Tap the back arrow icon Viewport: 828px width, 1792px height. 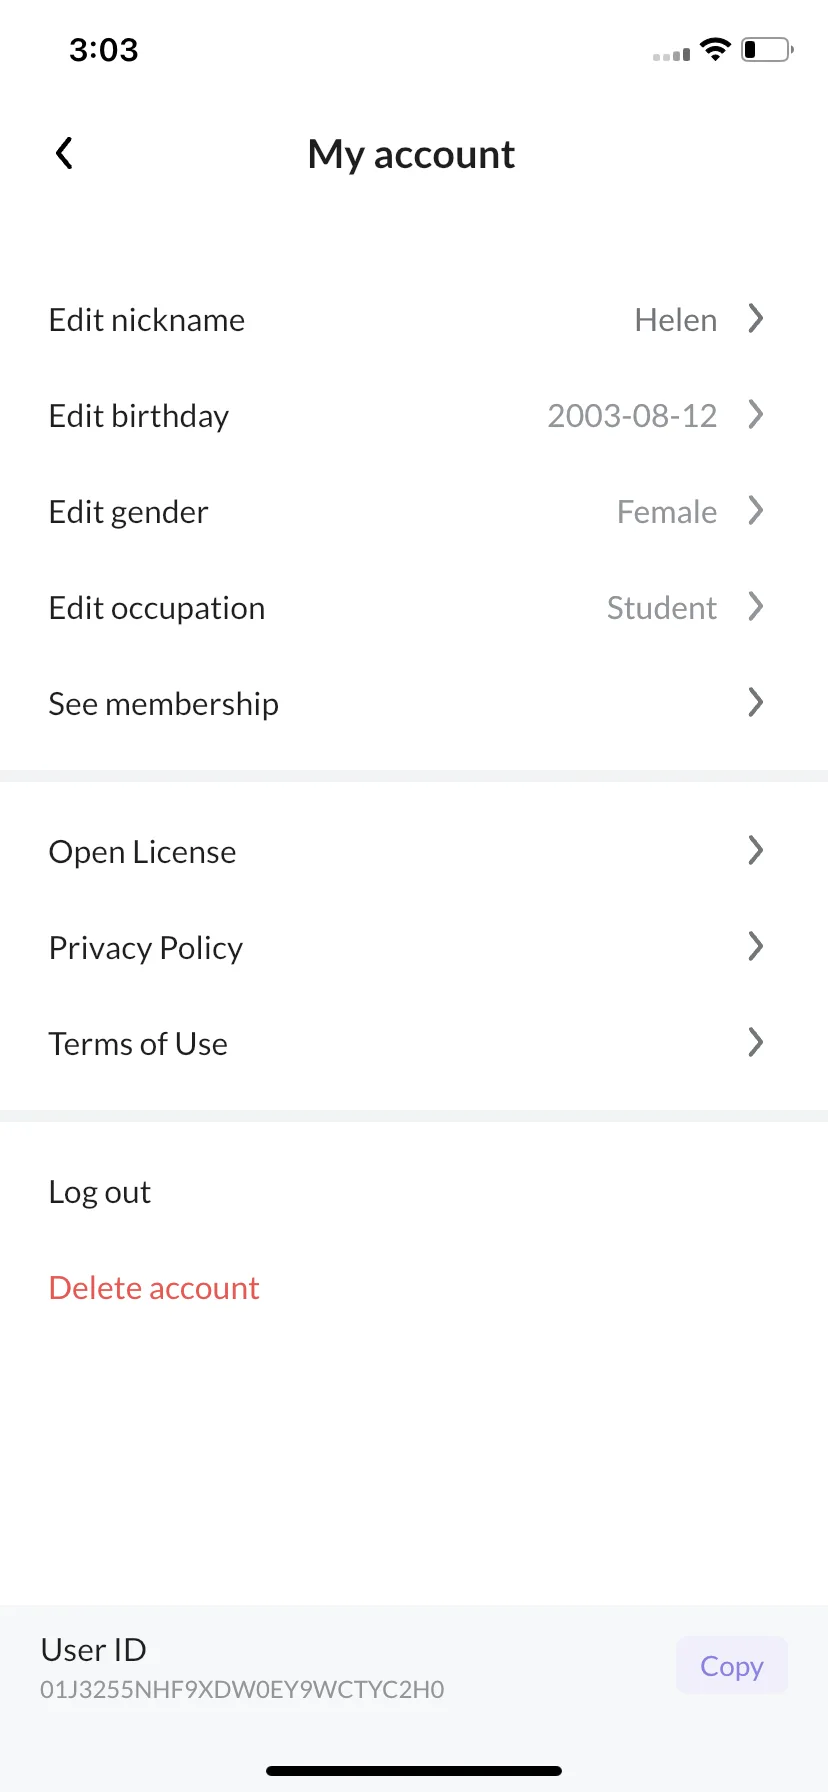point(64,153)
